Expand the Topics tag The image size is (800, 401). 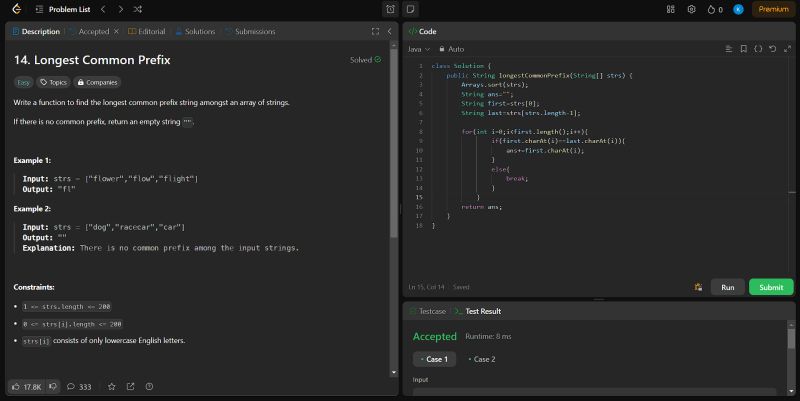click(54, 82)
